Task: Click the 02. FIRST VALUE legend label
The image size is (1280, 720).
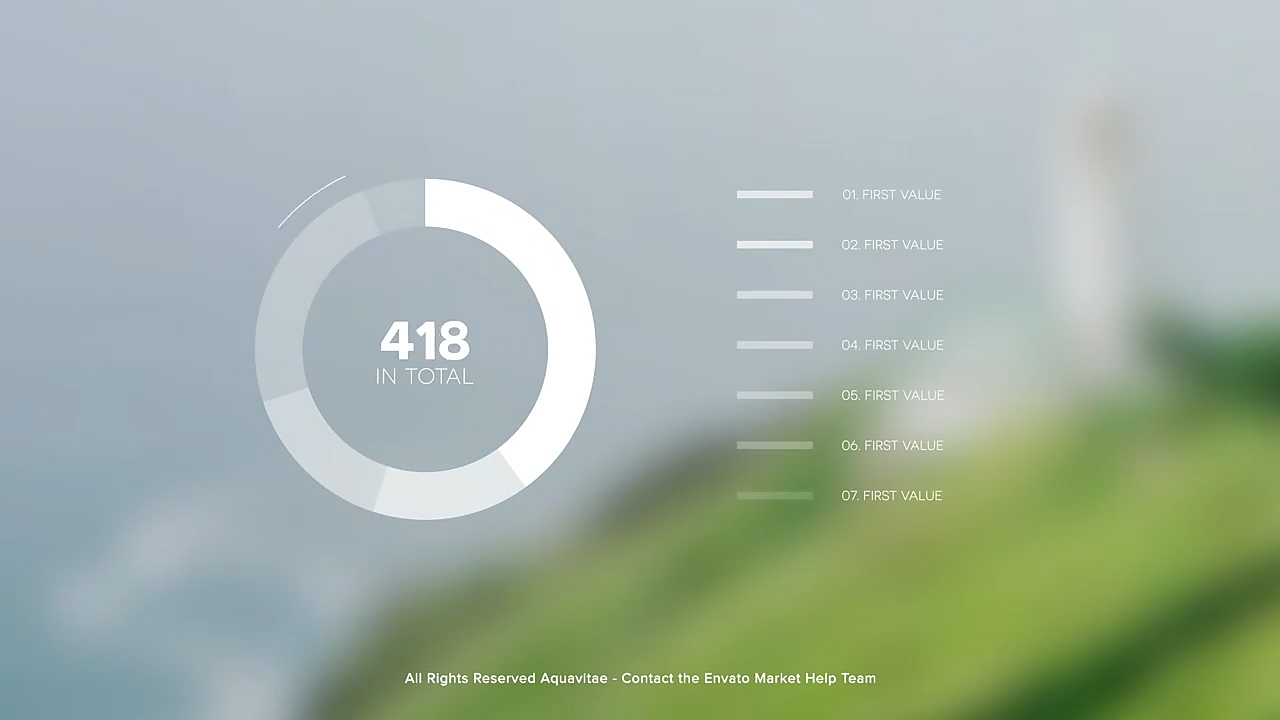Action: click(892, 245)
